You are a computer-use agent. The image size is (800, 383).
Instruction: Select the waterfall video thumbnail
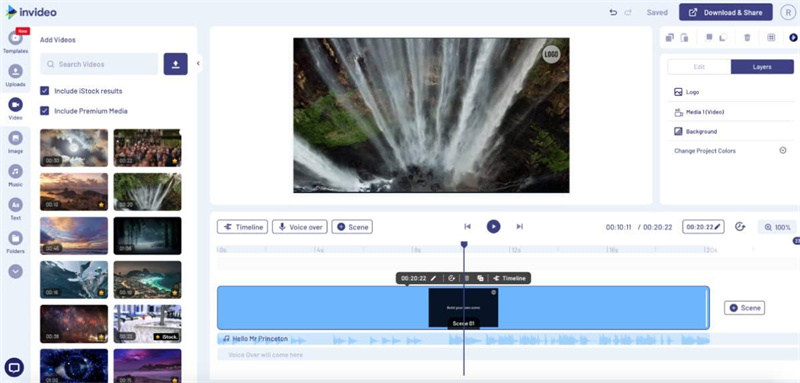click(x=147, y=192)
